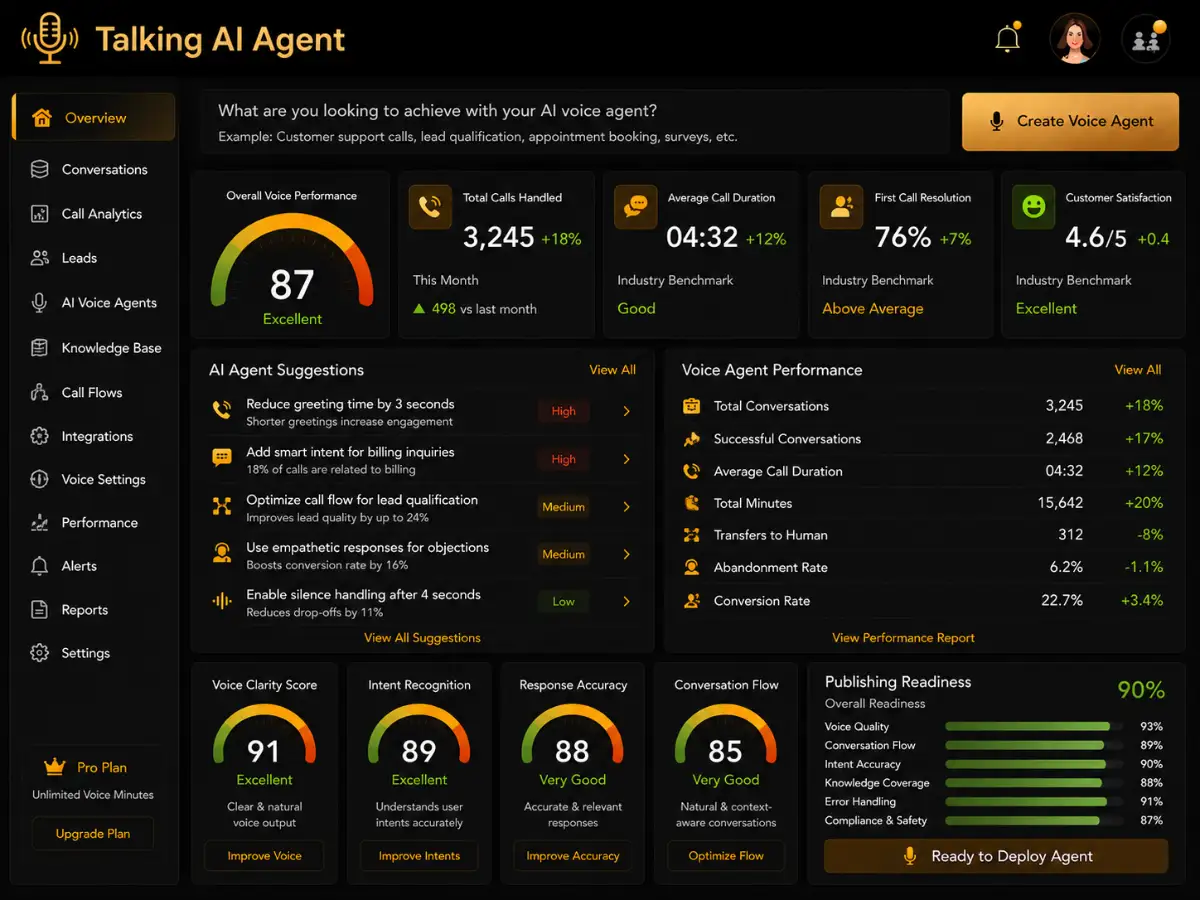The image size is (1200, 900).
Task: Click the View Performance Report link
Action: point(903,638)
